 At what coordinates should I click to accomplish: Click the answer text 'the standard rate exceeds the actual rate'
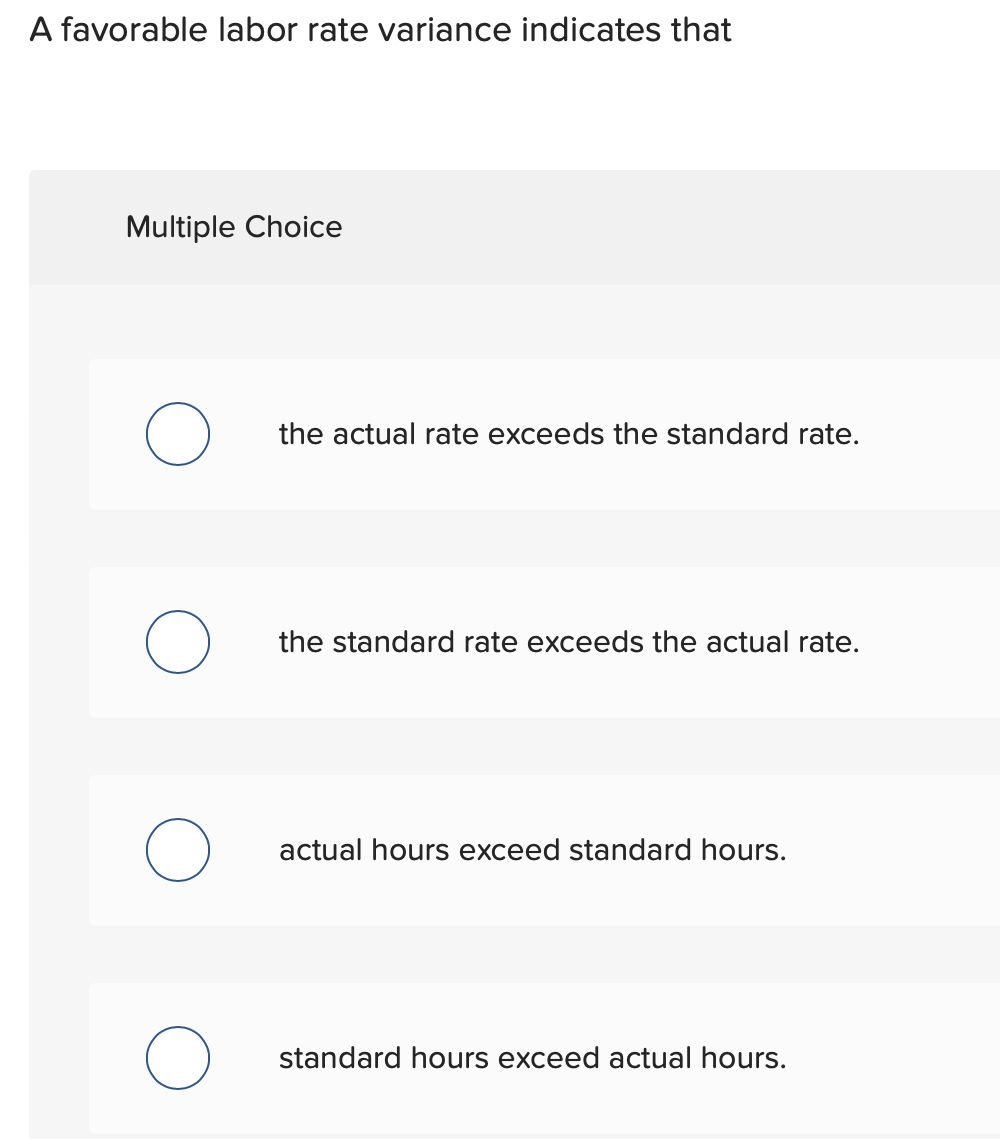tap(568, 642)
